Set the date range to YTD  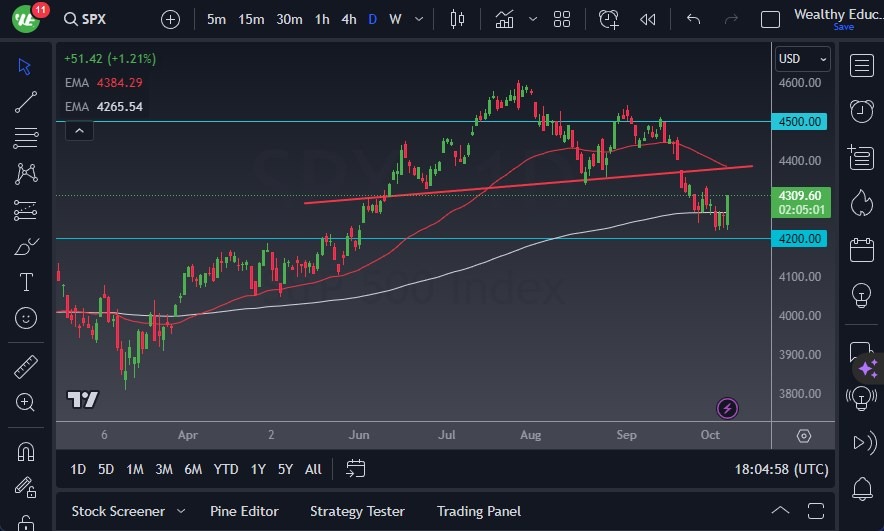click(226, 469)
